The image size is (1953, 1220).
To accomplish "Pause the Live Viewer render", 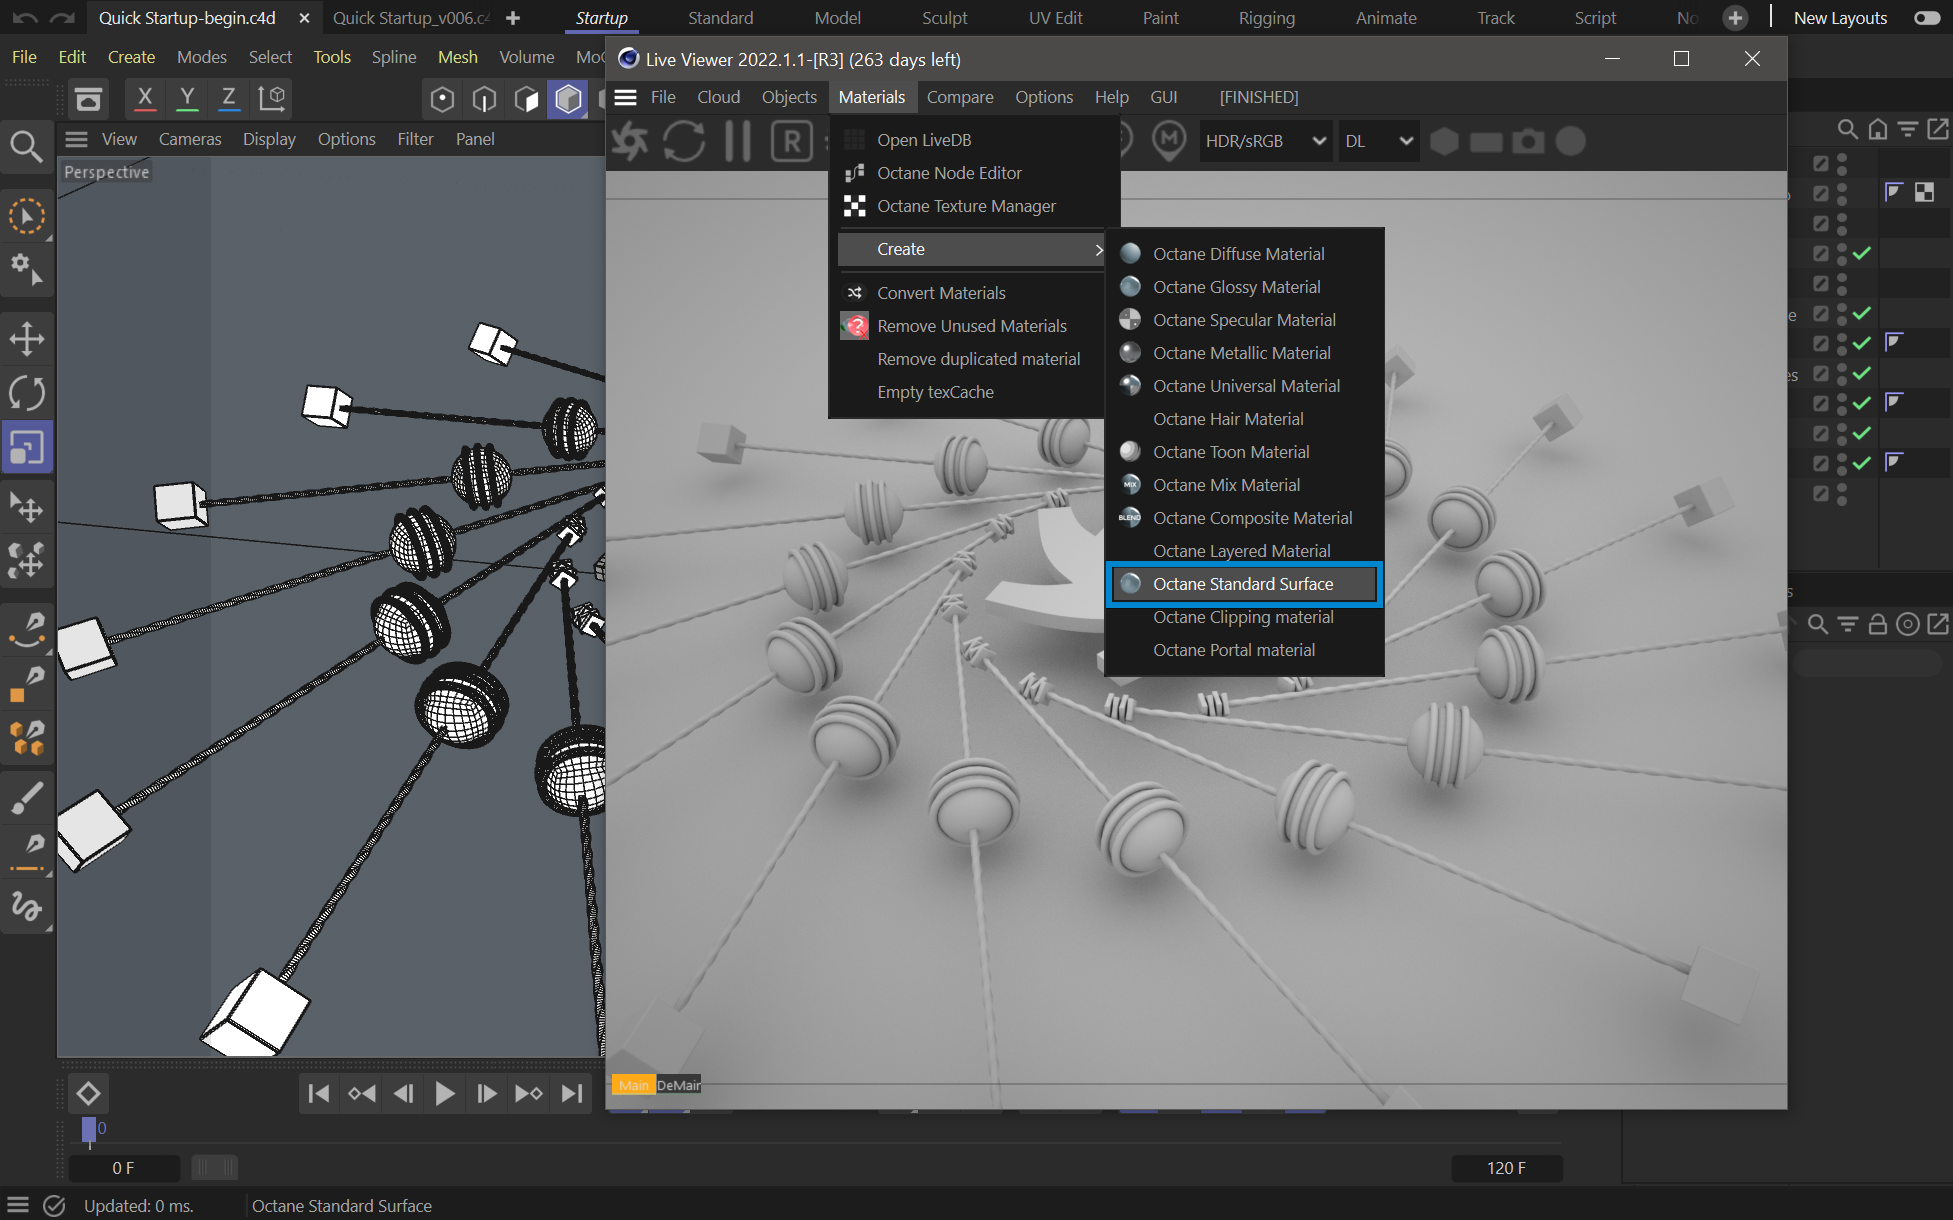I will pos(738,141).
